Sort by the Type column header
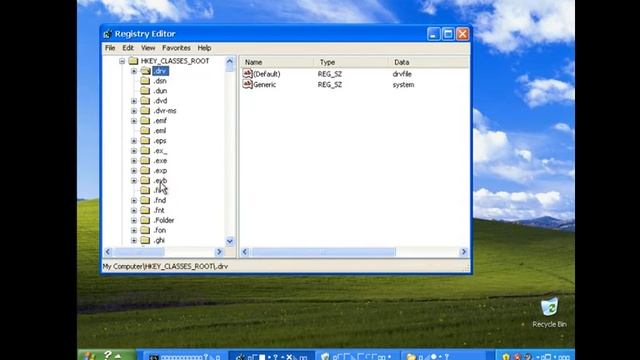 point(351,62)
